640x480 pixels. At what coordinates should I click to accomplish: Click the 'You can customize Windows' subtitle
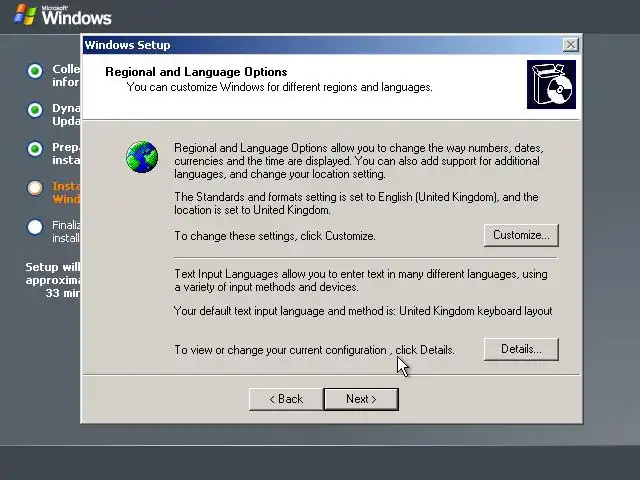(x=280, y=87)
